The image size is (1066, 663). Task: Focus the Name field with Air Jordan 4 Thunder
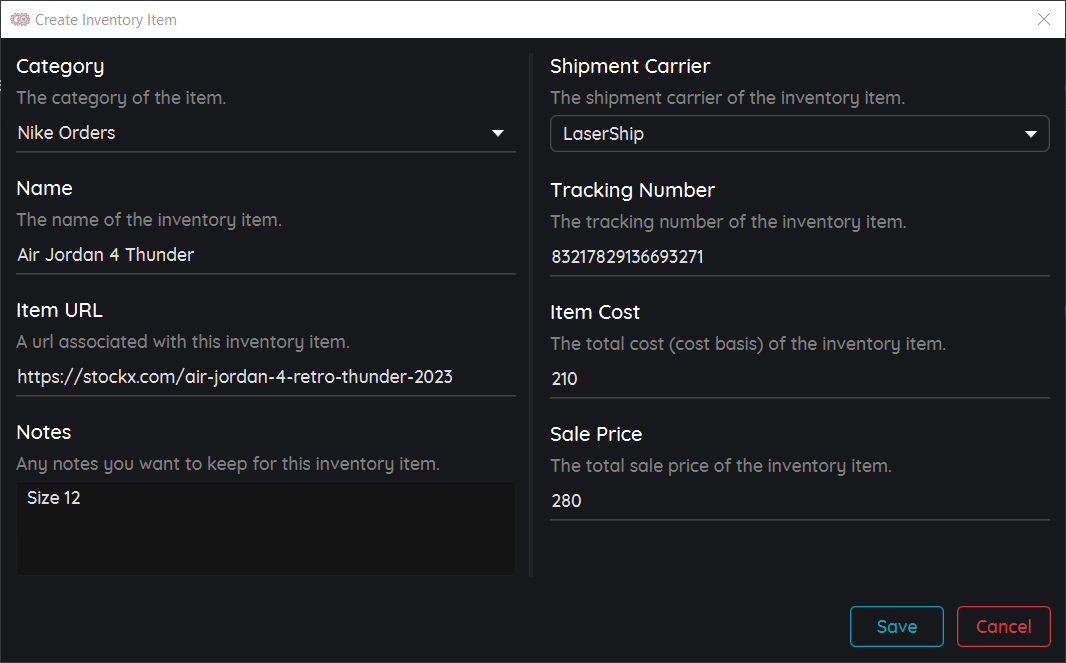tap(265, 255)
